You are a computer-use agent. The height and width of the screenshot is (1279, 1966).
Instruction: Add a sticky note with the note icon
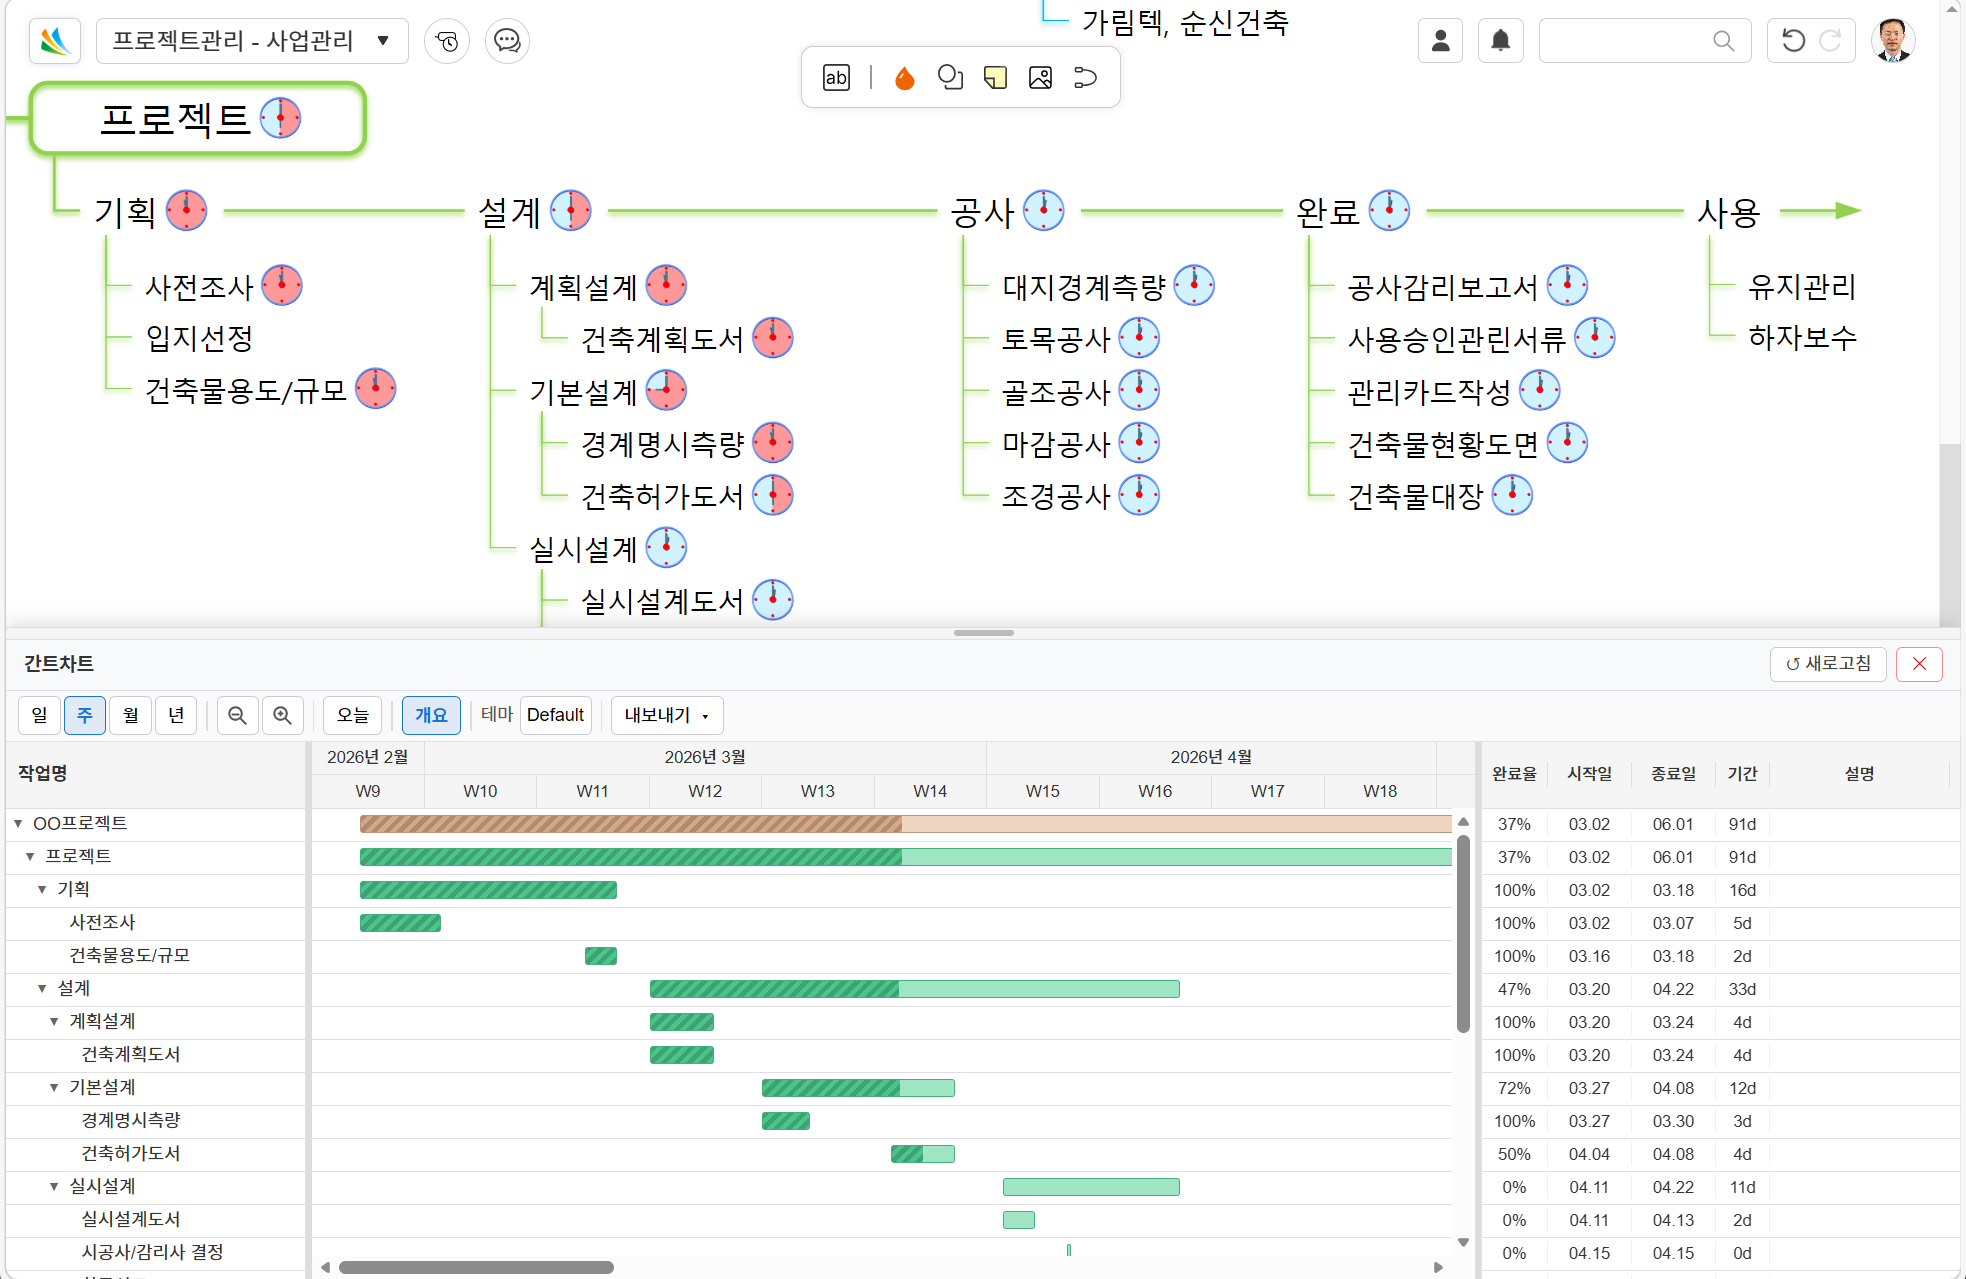995,77
